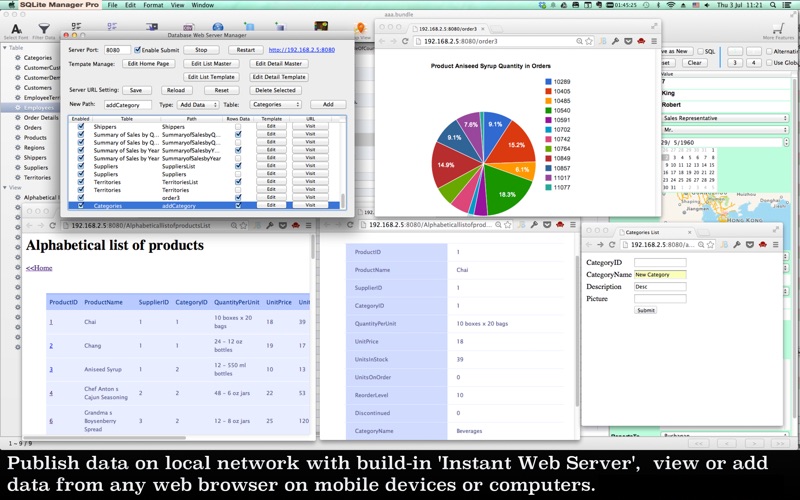The width and height of the screenshot is (800, 500).
Task: Open the File menu
Action: [x=112, y=5]
